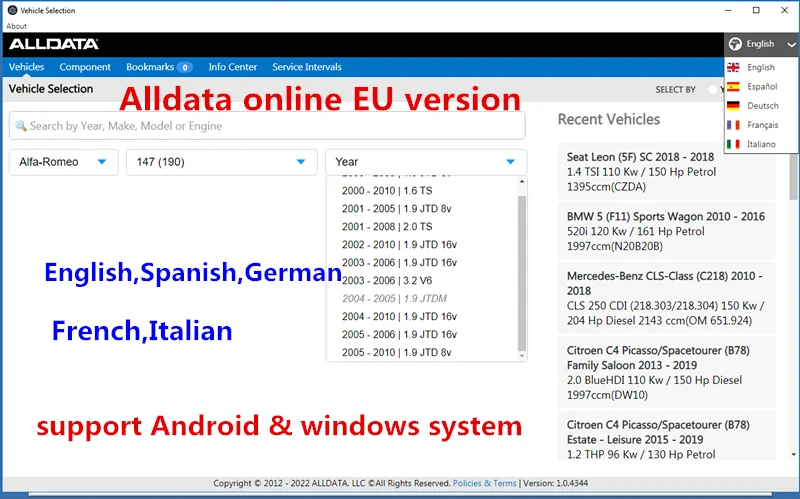Click the Year list scroll up arrow

[521, 182]
